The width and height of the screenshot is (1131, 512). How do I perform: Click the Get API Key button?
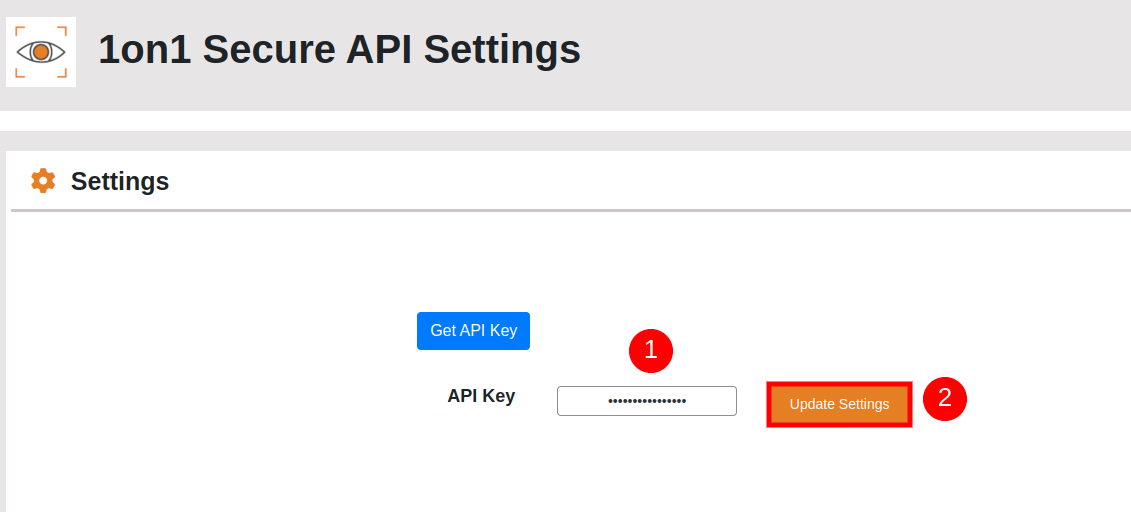[x=473, y=331]
